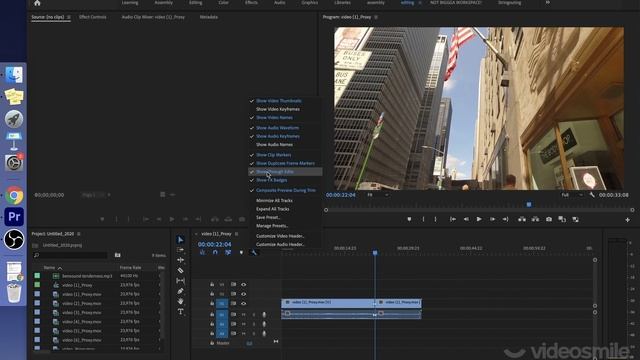640x360 pixels.
Task: Select the Razor tool
Action: click(x=180, y=270)
